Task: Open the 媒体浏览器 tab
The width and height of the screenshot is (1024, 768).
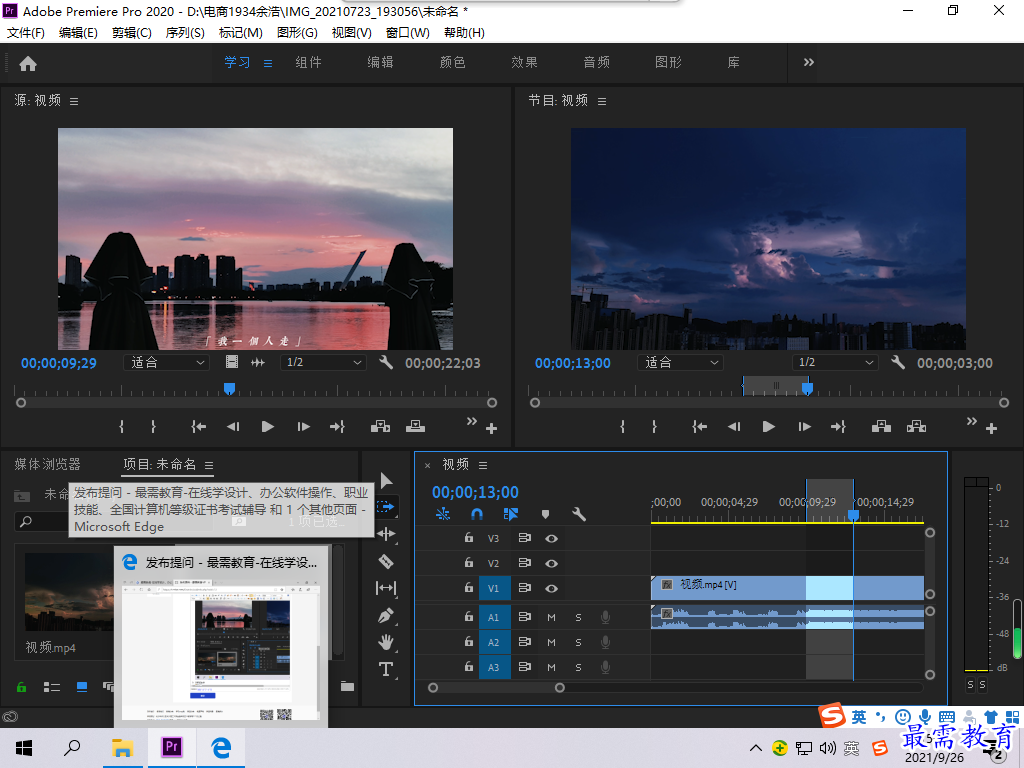Action: [x=47, y=464]
